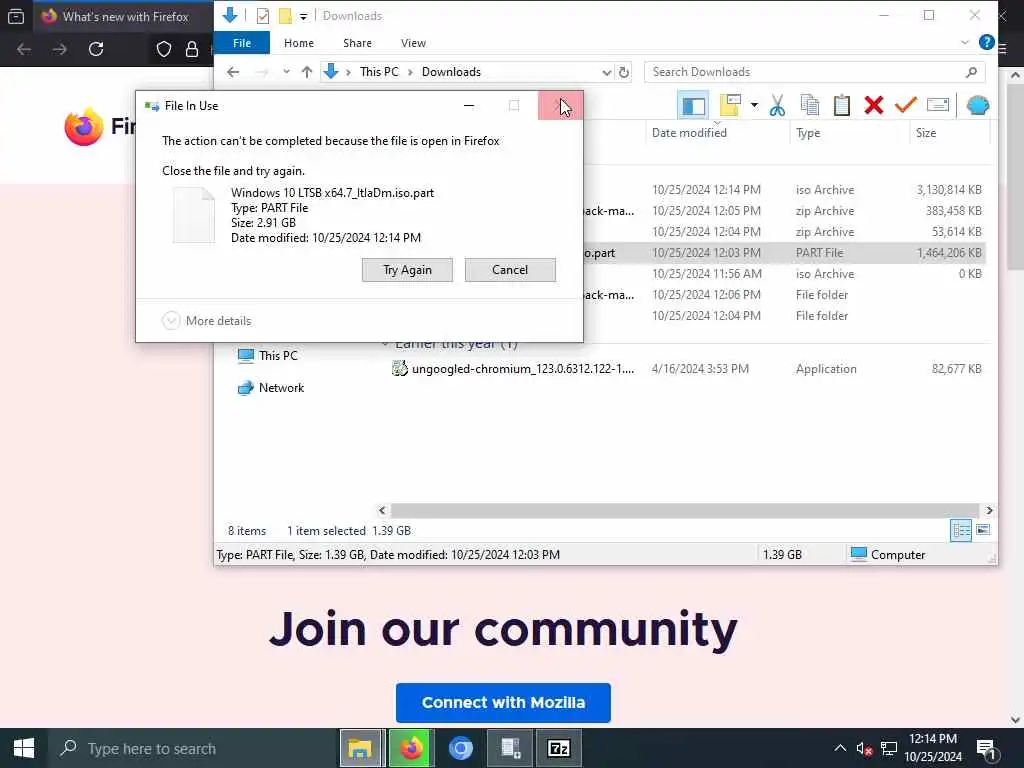
Task: Switch to details view icon
Action: pos(961,530)
